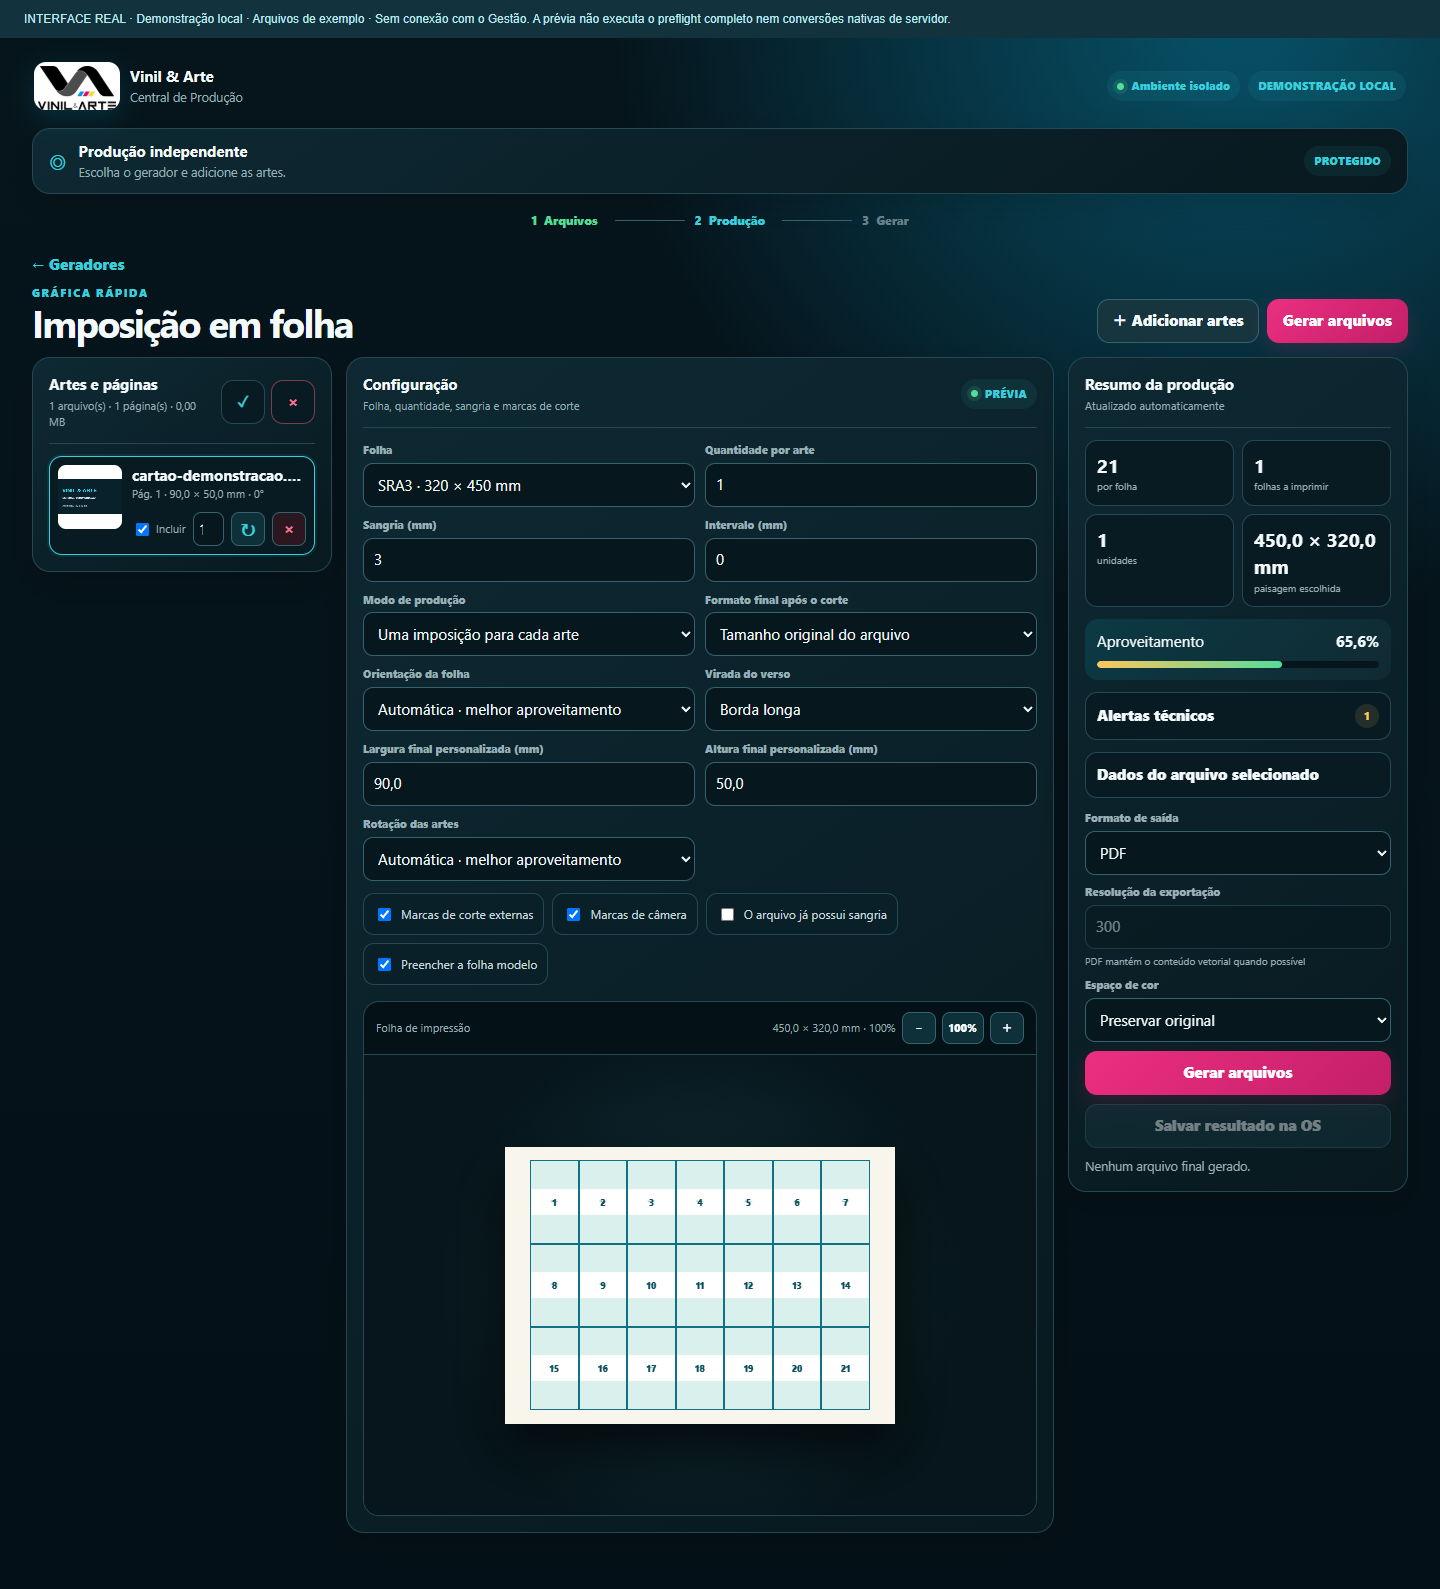
Task: Expand Dados do arquivo selecionado
Action: [x=1238, y=775]
